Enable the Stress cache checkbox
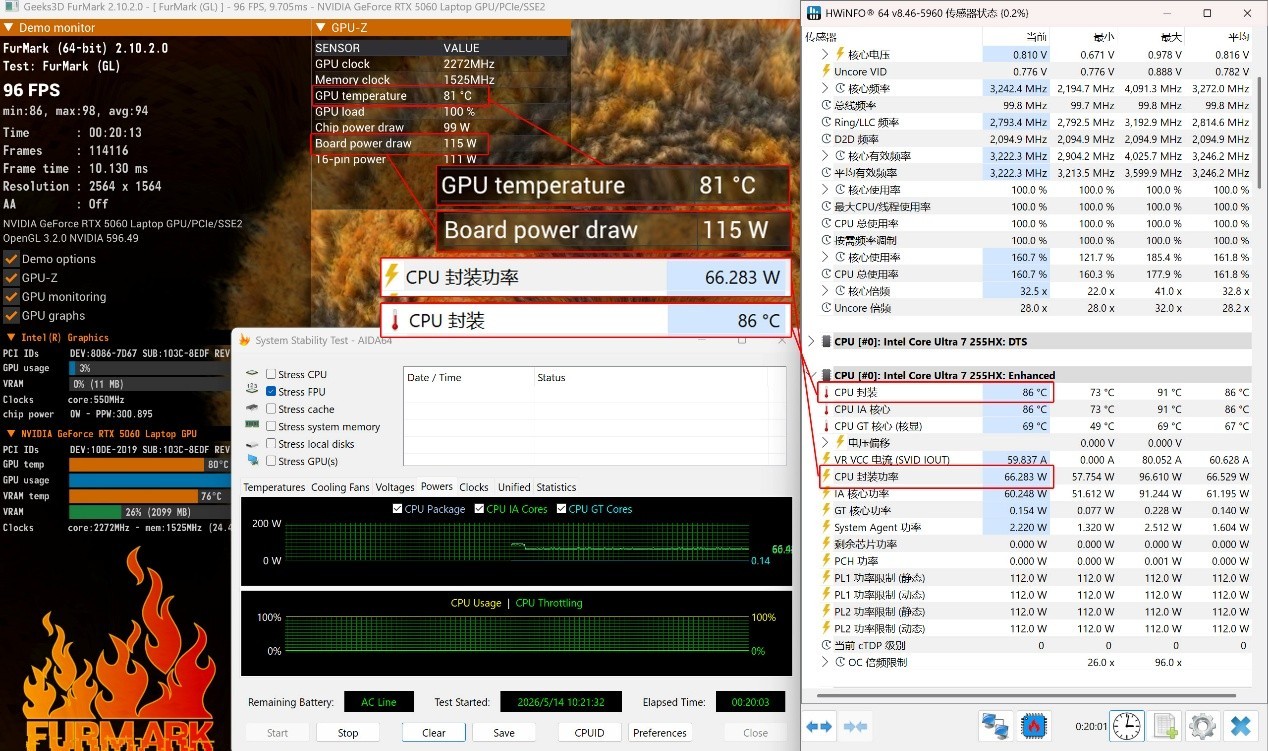 (271, 409)
